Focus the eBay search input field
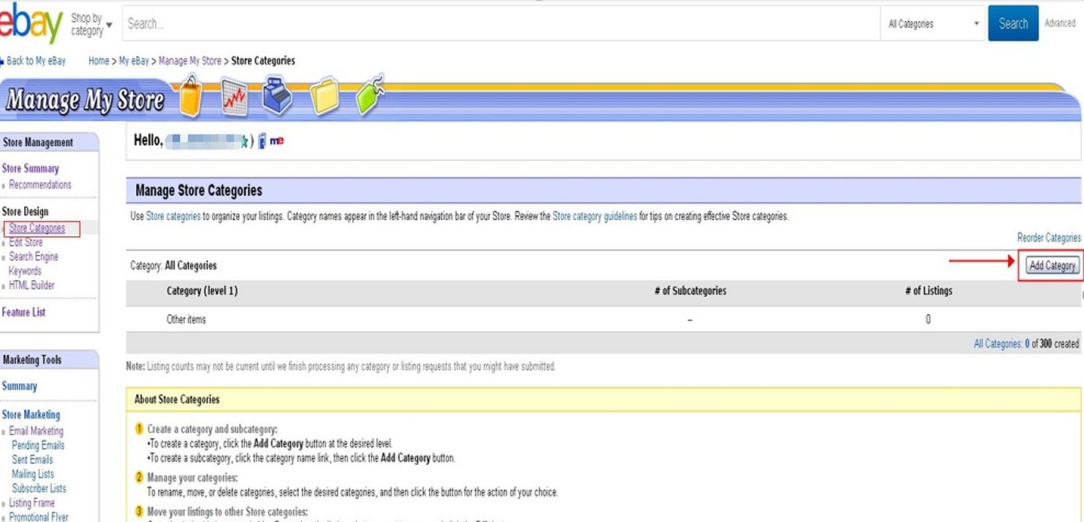Image resolution: width=1084 pixels, height=522 pixels. pos(500,23)
